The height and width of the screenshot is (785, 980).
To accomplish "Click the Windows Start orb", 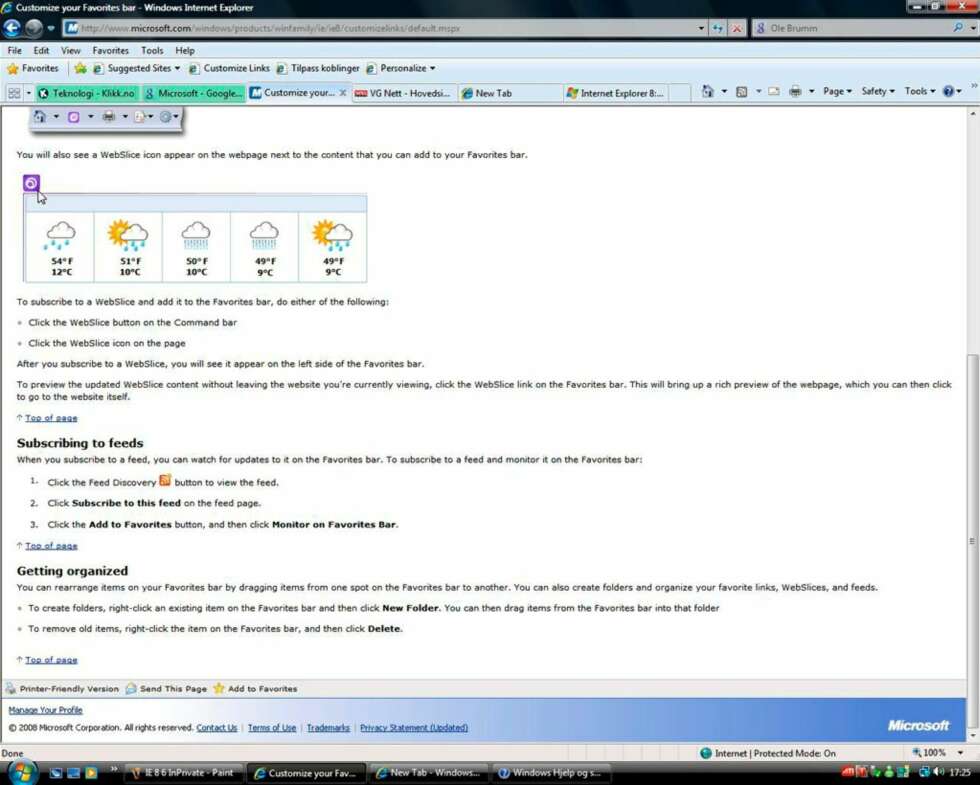I will pos(22,772).
